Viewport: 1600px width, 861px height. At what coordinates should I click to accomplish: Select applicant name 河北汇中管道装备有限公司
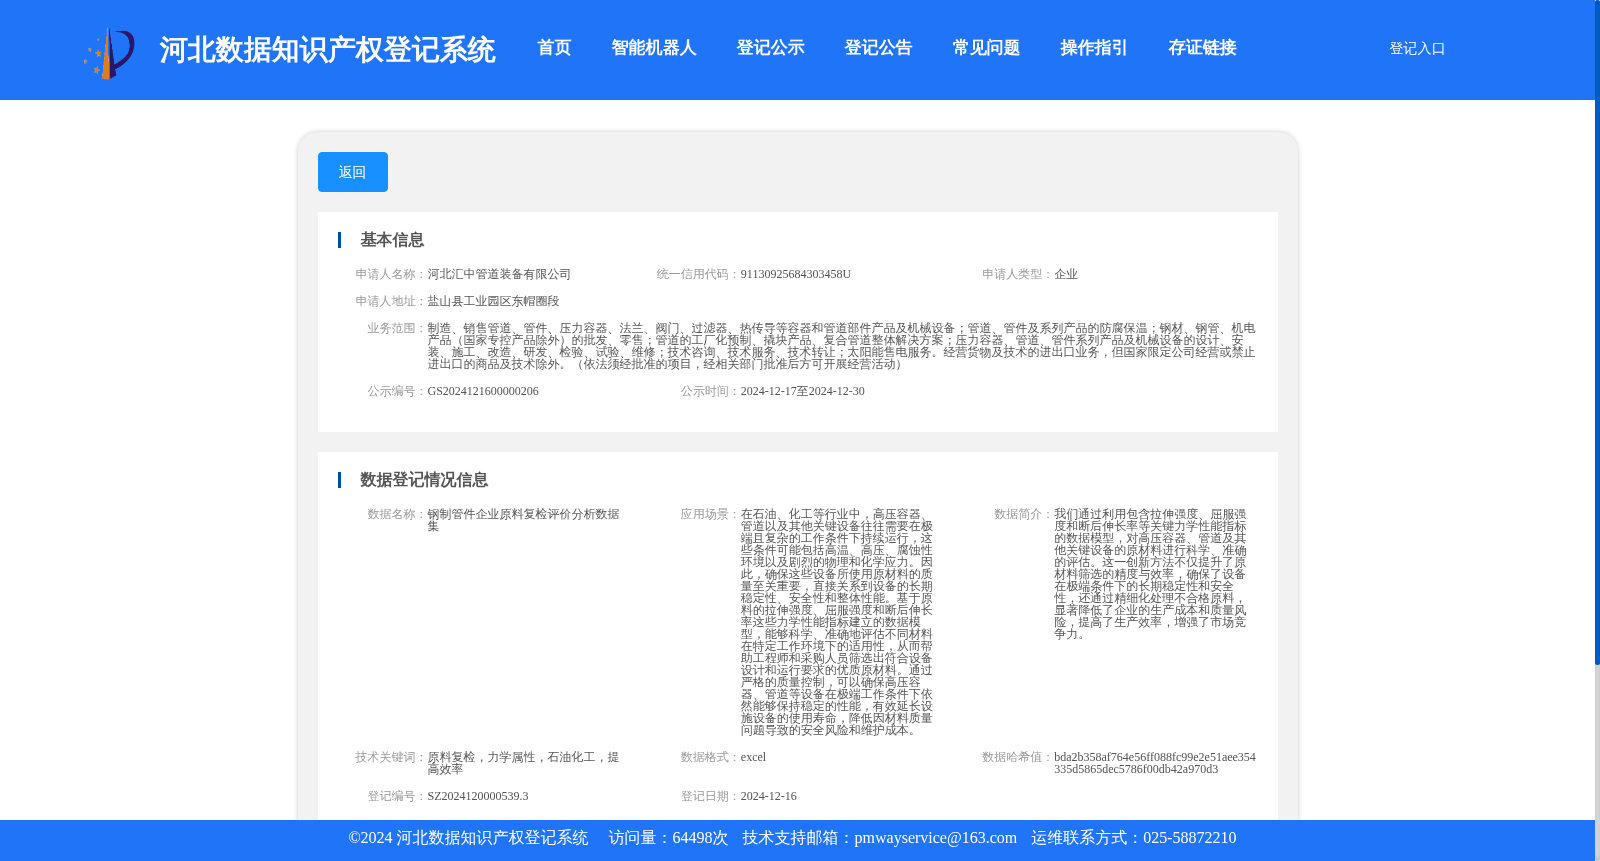(x=499, y=274)
